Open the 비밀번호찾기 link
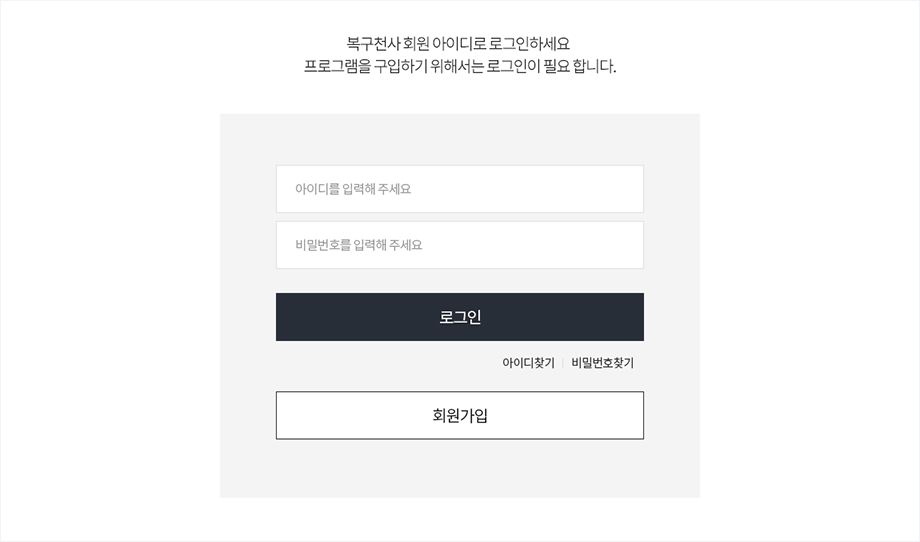 click(x=602, y=363)
